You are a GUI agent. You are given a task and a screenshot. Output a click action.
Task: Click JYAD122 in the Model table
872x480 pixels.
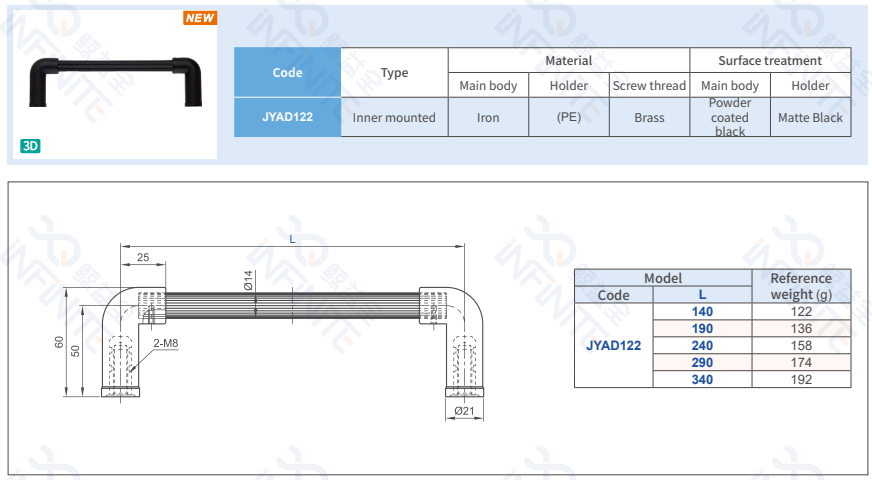[x=613, y=345]
